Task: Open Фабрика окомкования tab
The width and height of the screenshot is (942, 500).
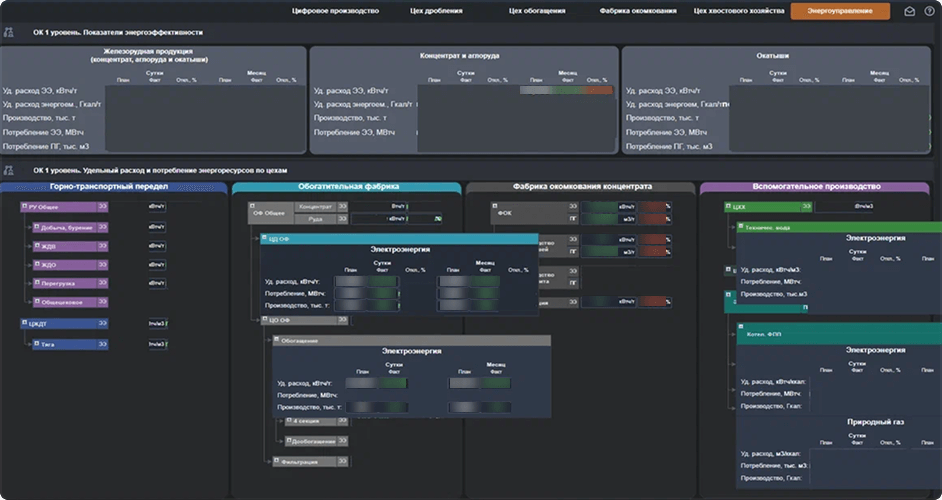Action: tap(637, 11)
